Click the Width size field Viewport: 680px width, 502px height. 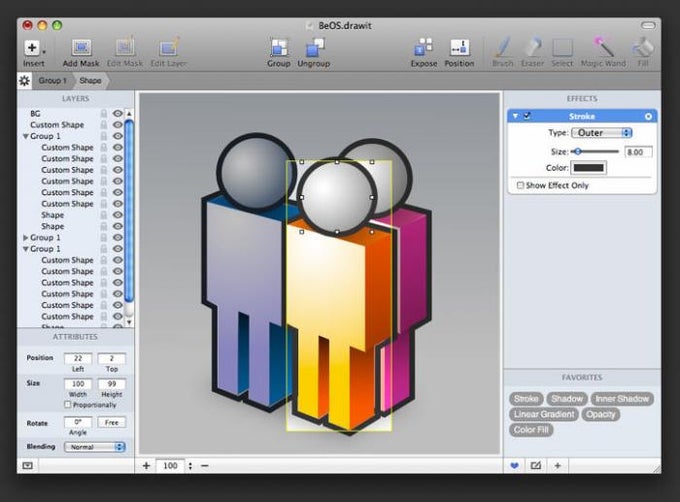pos(78,384)
